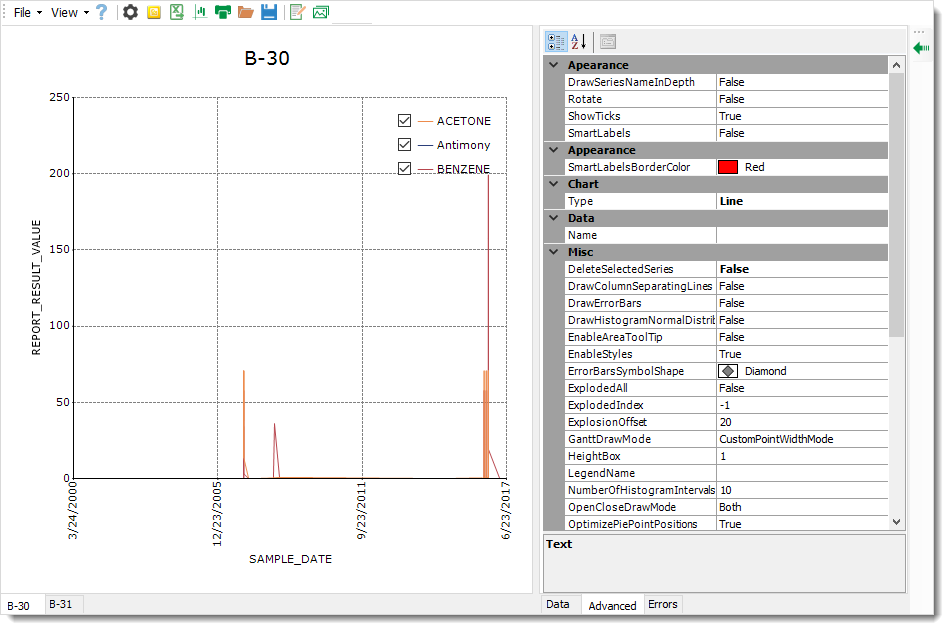Collapse the Appearance category with SmartLabelsBorderColor
The image size is (949, 630).
[x=554, y=149]
